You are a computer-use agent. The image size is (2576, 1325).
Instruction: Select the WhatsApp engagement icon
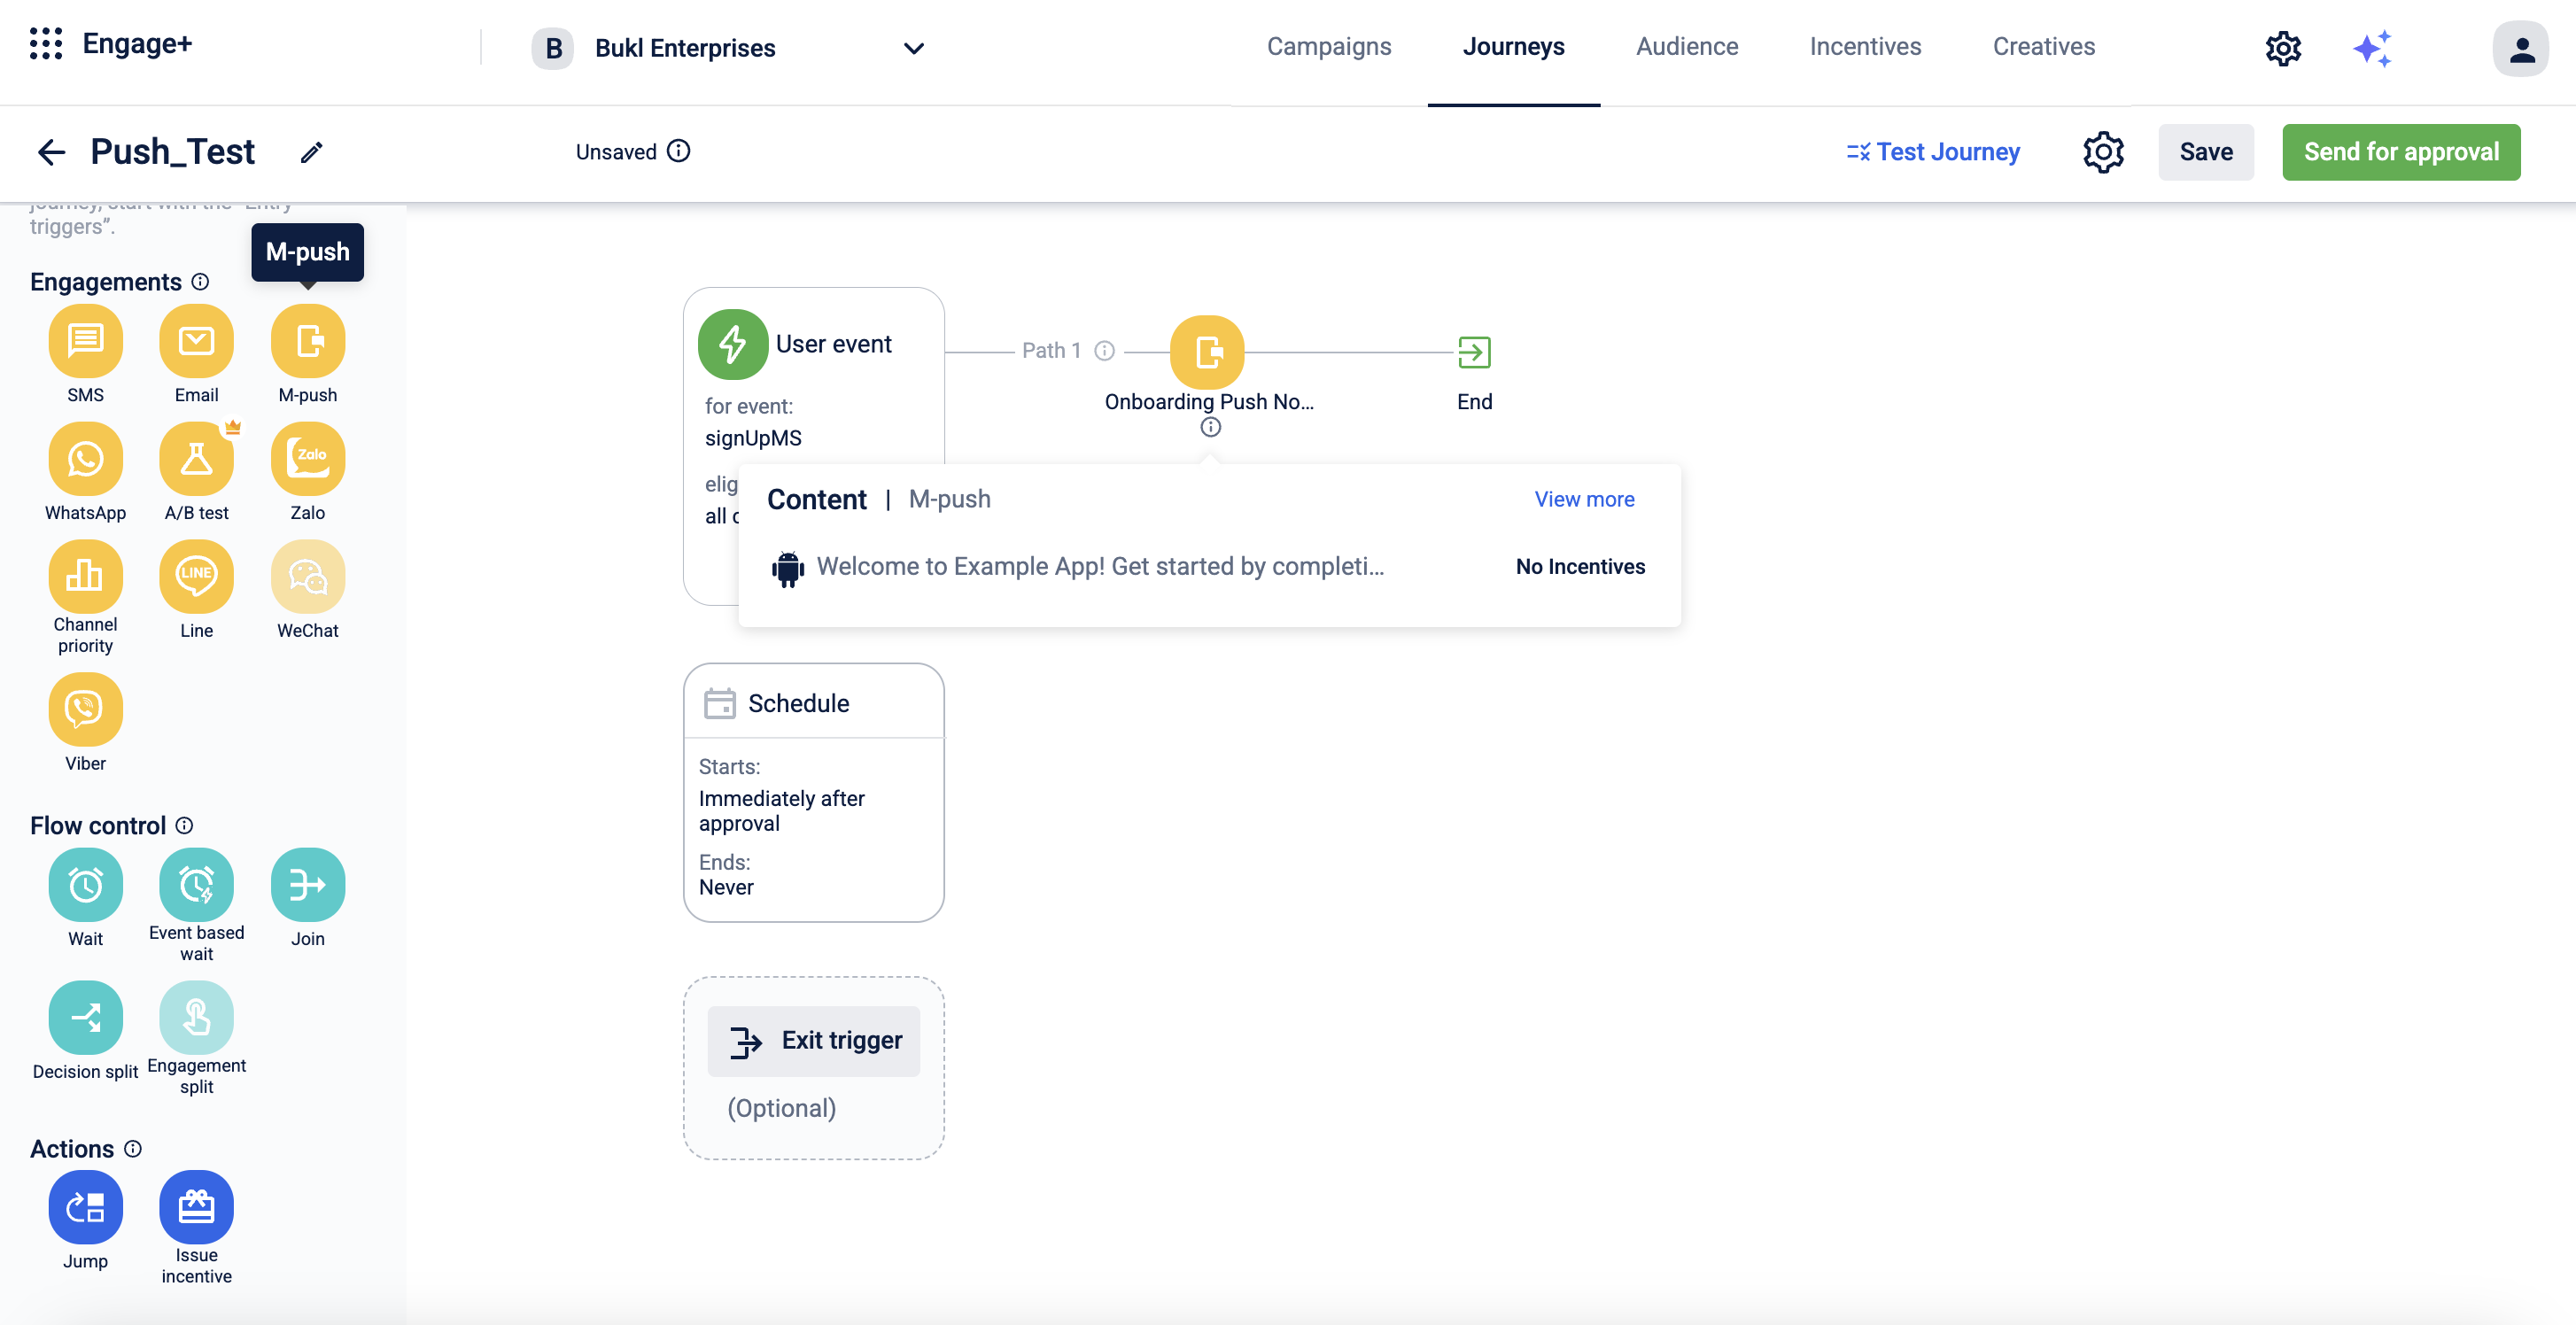[x=85, y=459]
